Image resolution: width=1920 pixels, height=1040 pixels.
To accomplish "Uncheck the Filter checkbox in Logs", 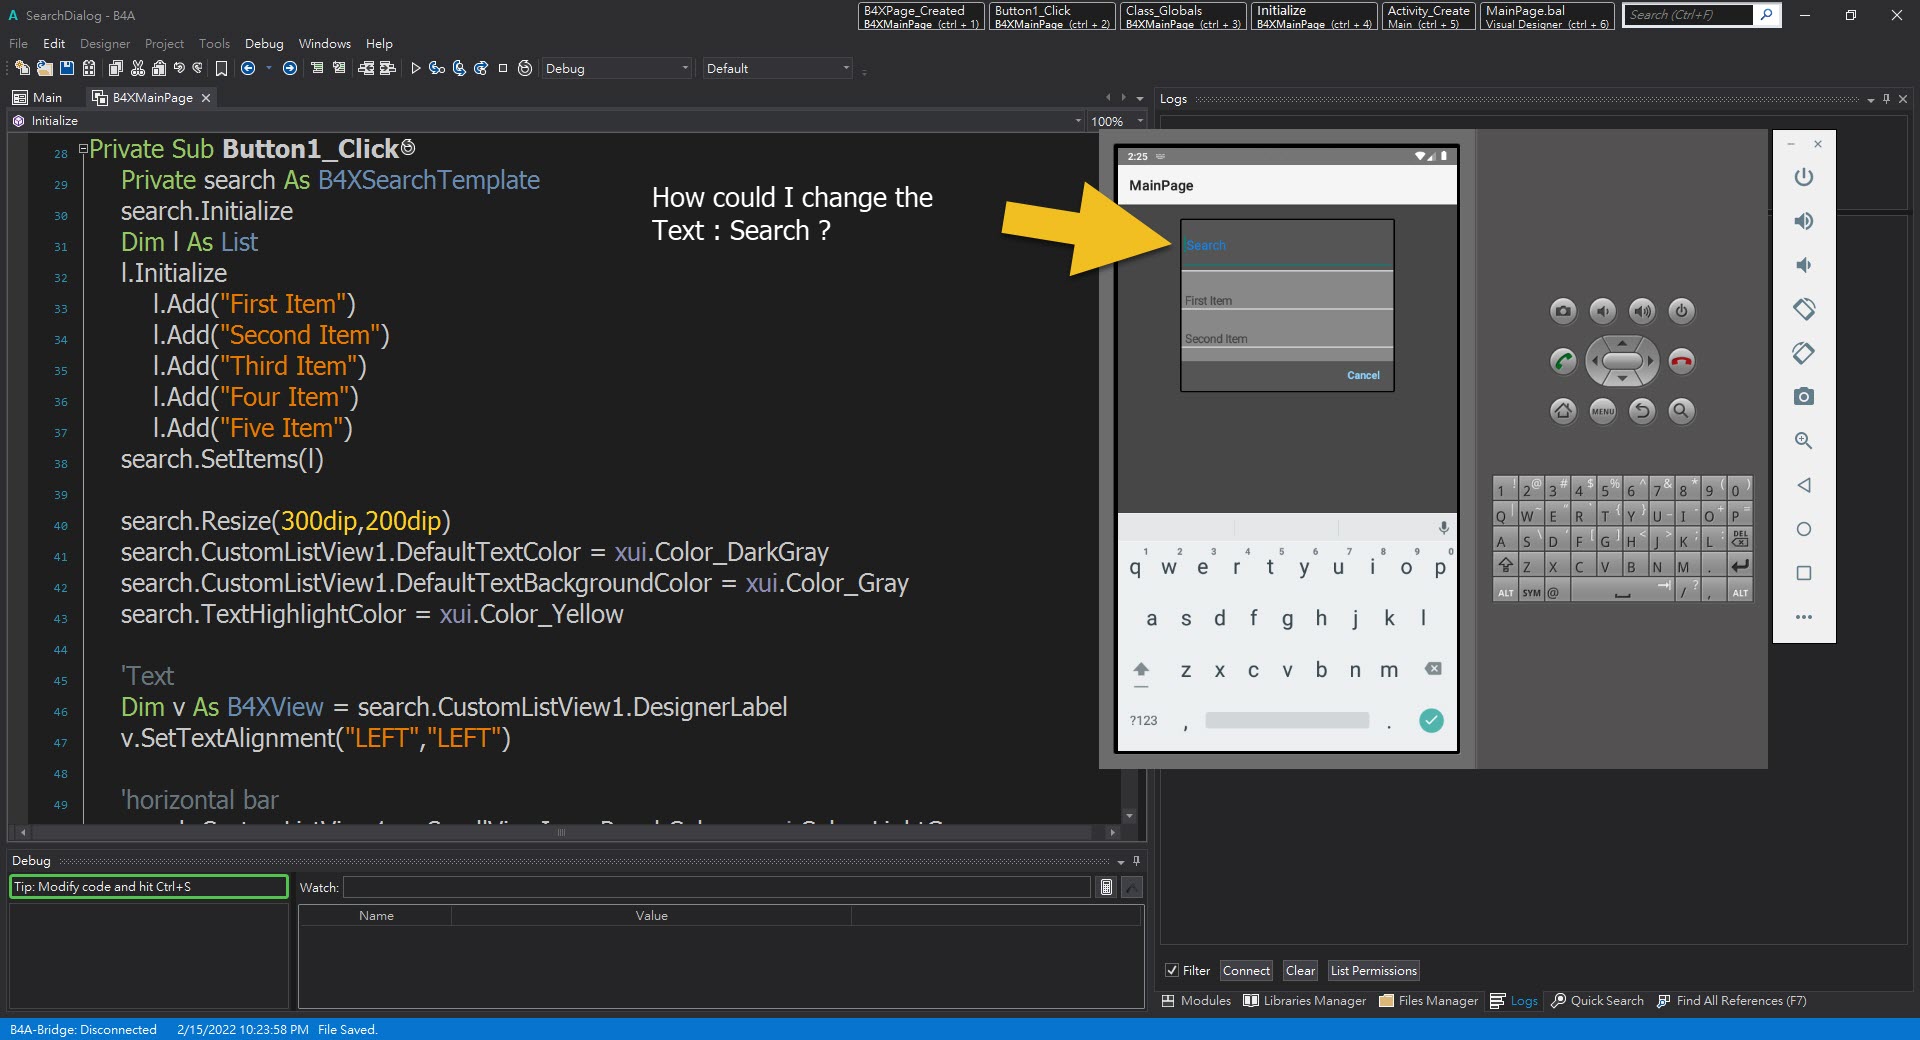I will [x=1171, y=970].
